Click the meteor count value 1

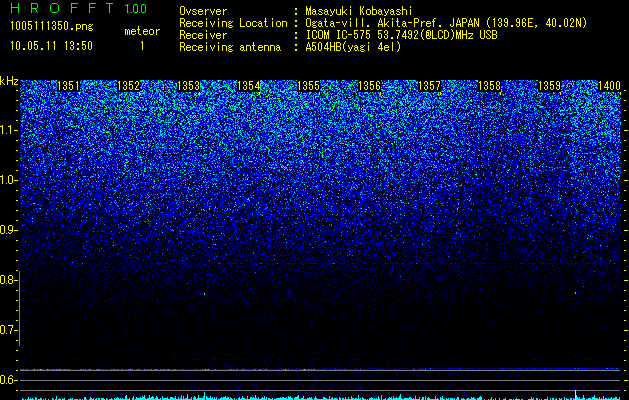point(142,46)
